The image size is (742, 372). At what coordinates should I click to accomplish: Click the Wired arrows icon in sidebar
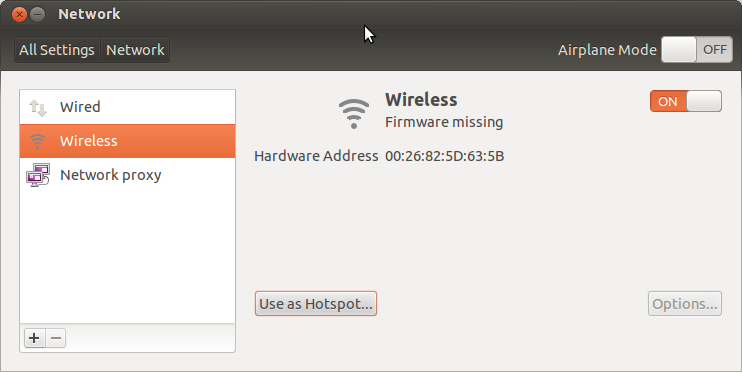pyautogui.click(x=38, y=107)
